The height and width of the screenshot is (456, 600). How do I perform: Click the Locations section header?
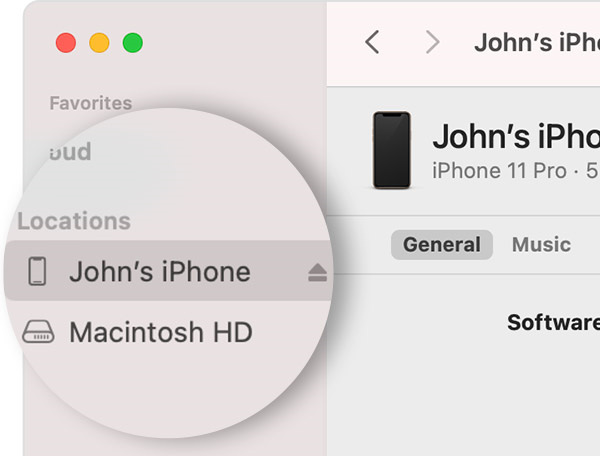tap(74, 221)
